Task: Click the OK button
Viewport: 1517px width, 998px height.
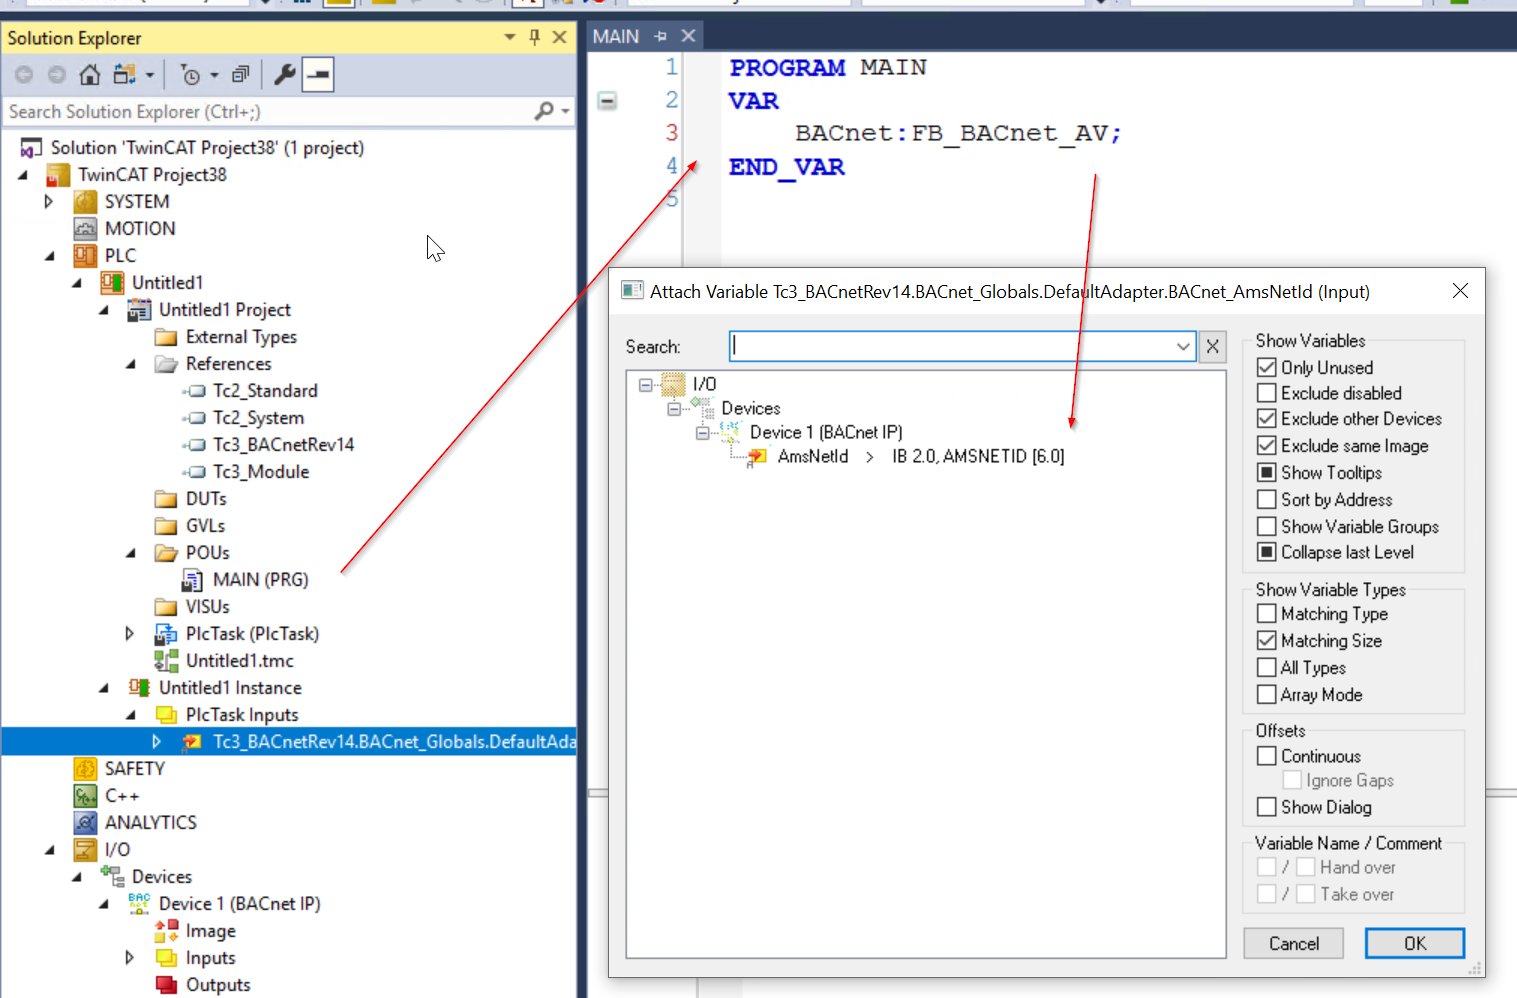Action: click(x=1414, y=943)
